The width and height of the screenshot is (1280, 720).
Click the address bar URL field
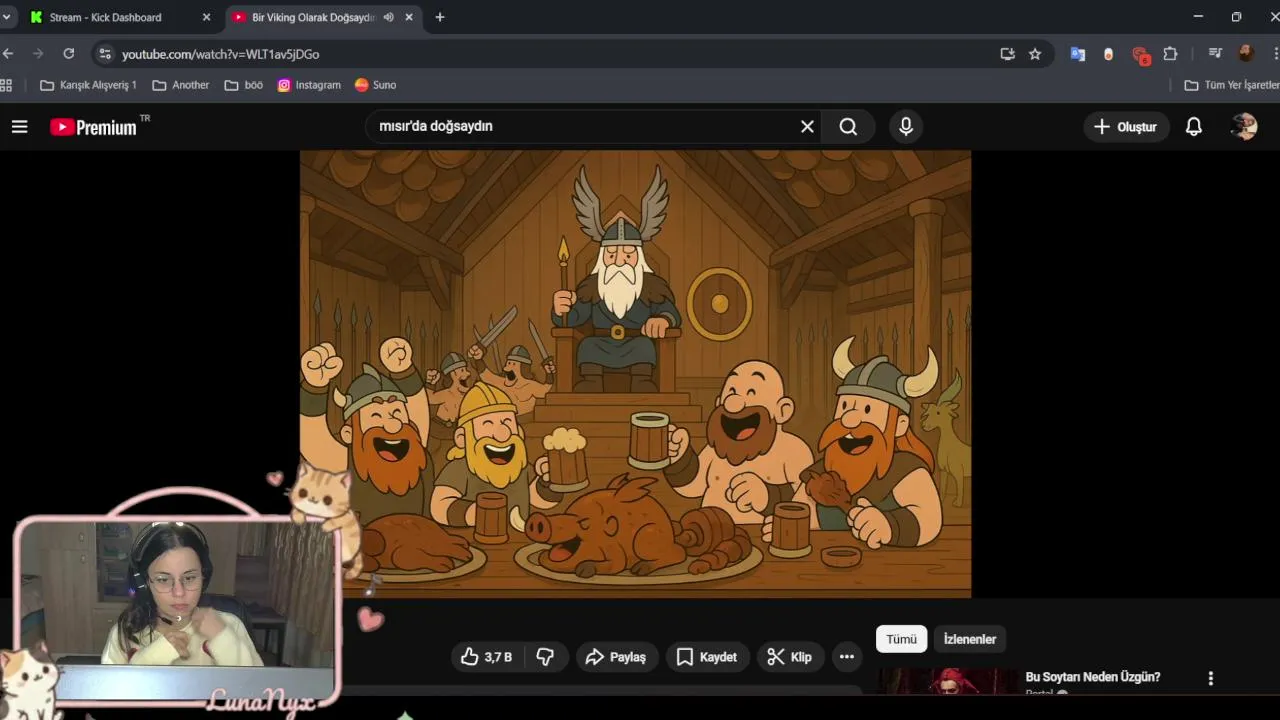[555, 54]
